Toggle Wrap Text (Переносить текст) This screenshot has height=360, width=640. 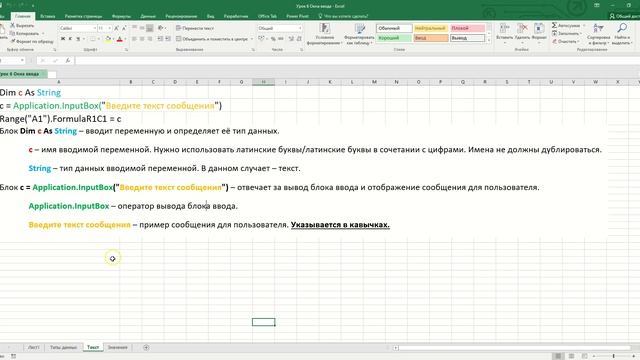point(195,28)
